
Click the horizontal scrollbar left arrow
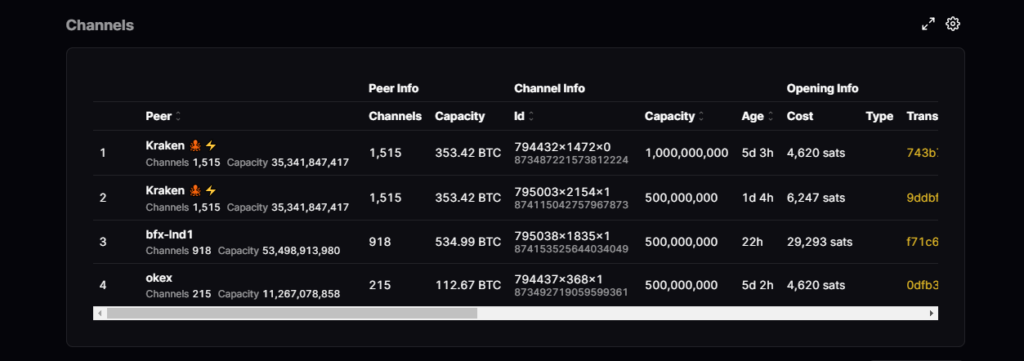pos(100,313)
